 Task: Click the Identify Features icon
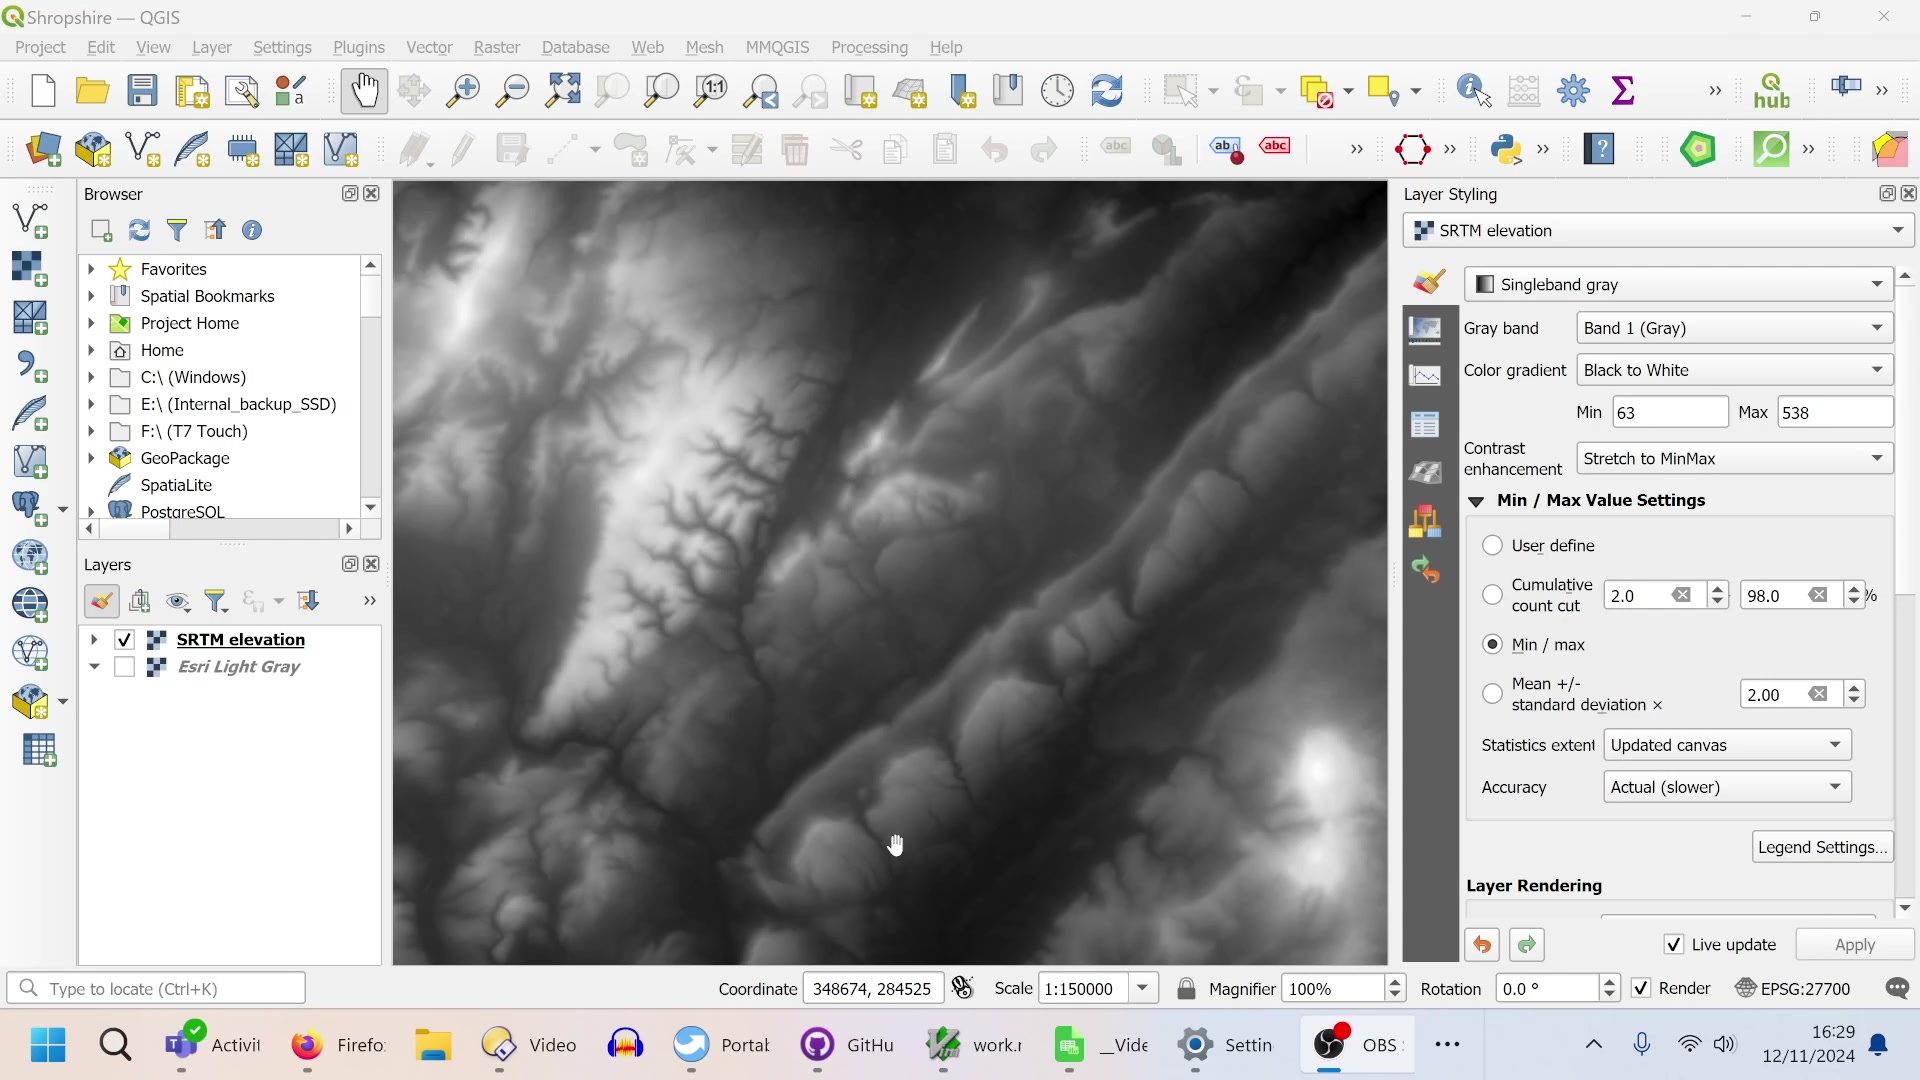click(x=1470, y=90)
